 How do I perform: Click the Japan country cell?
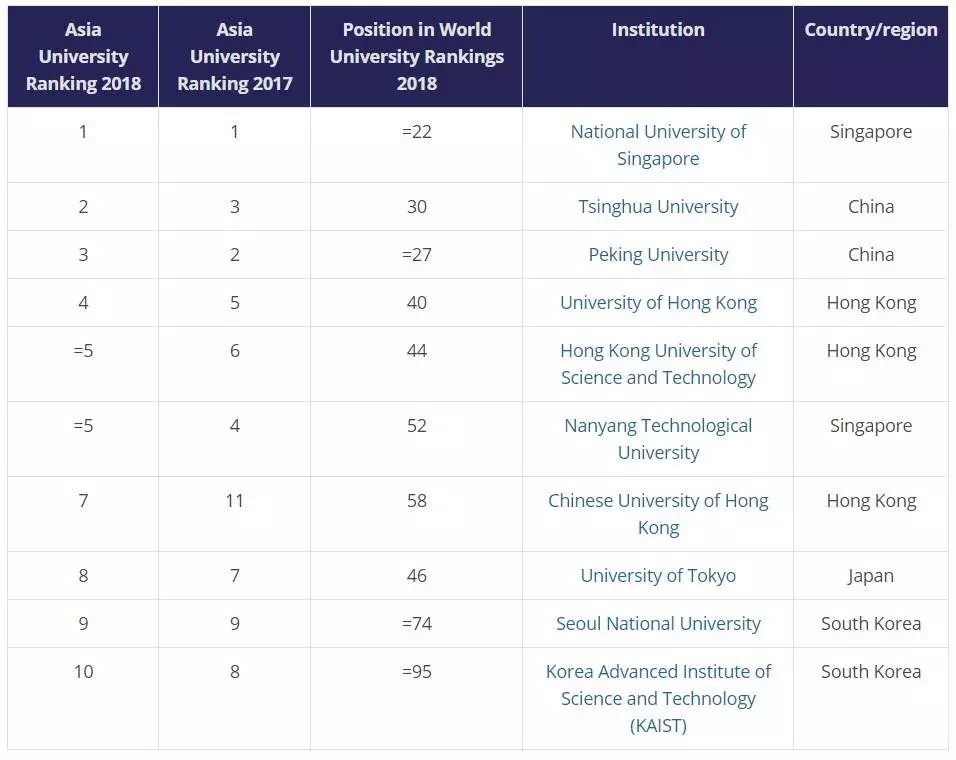tap(871, 576)
